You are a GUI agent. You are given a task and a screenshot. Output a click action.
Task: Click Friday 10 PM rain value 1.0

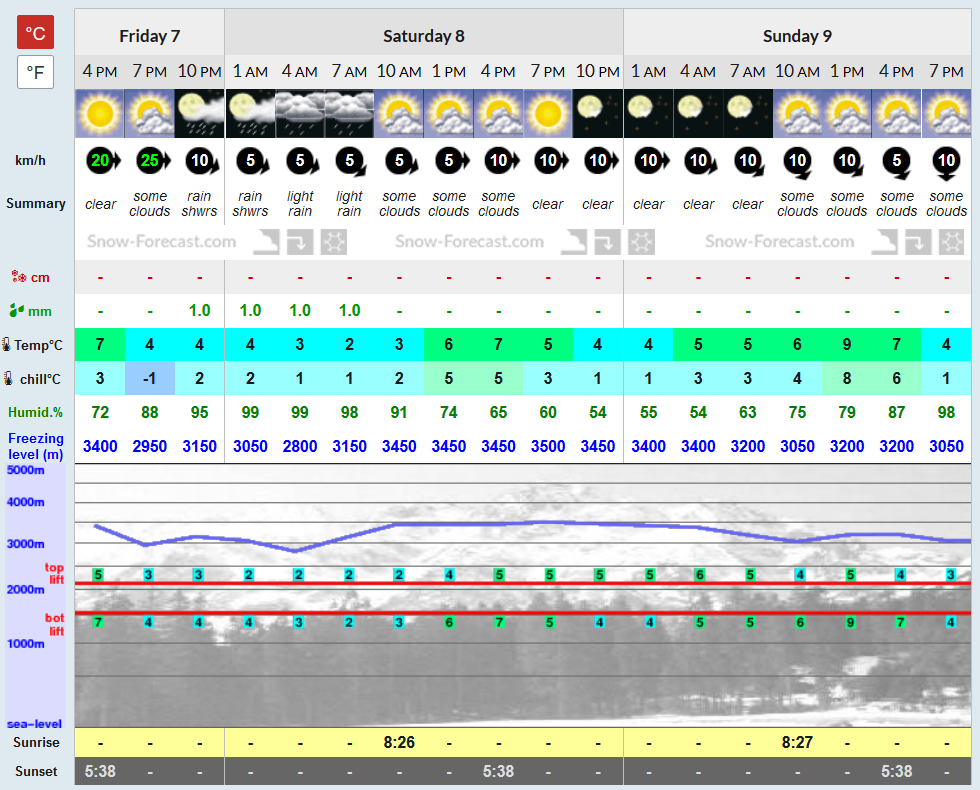point(199,311)
